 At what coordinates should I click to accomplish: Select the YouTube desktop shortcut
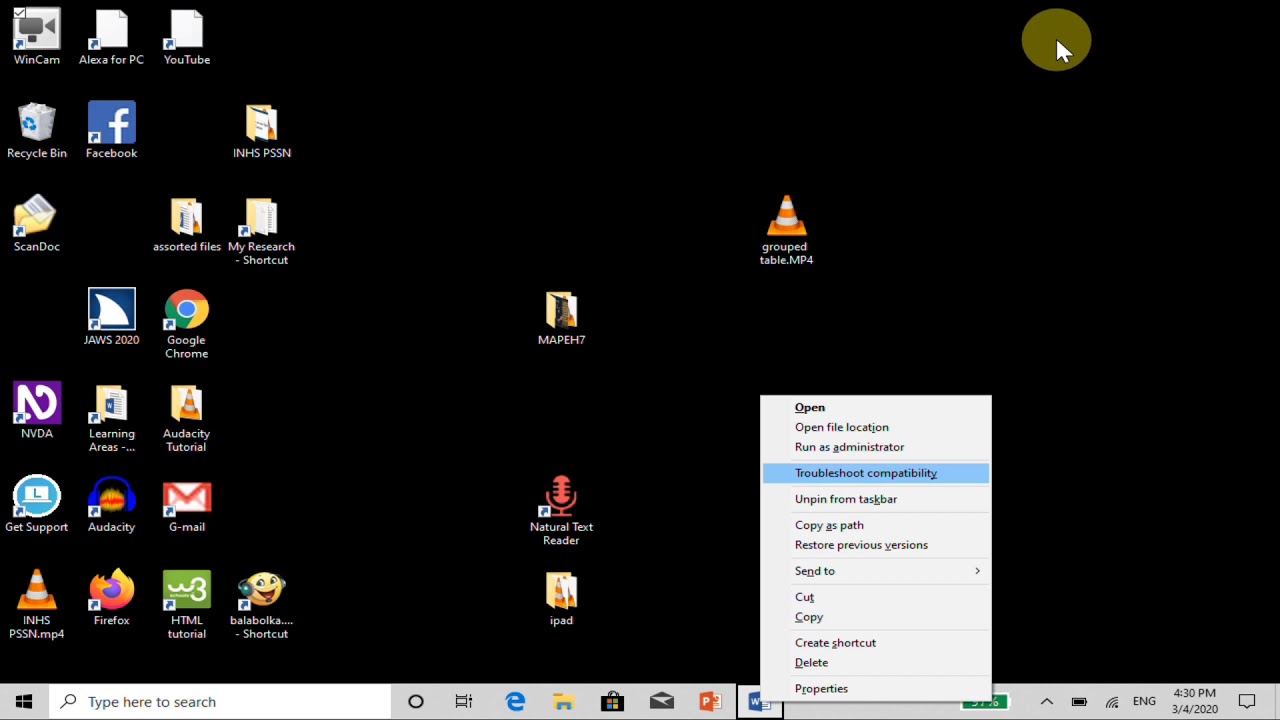pos(187,38)
